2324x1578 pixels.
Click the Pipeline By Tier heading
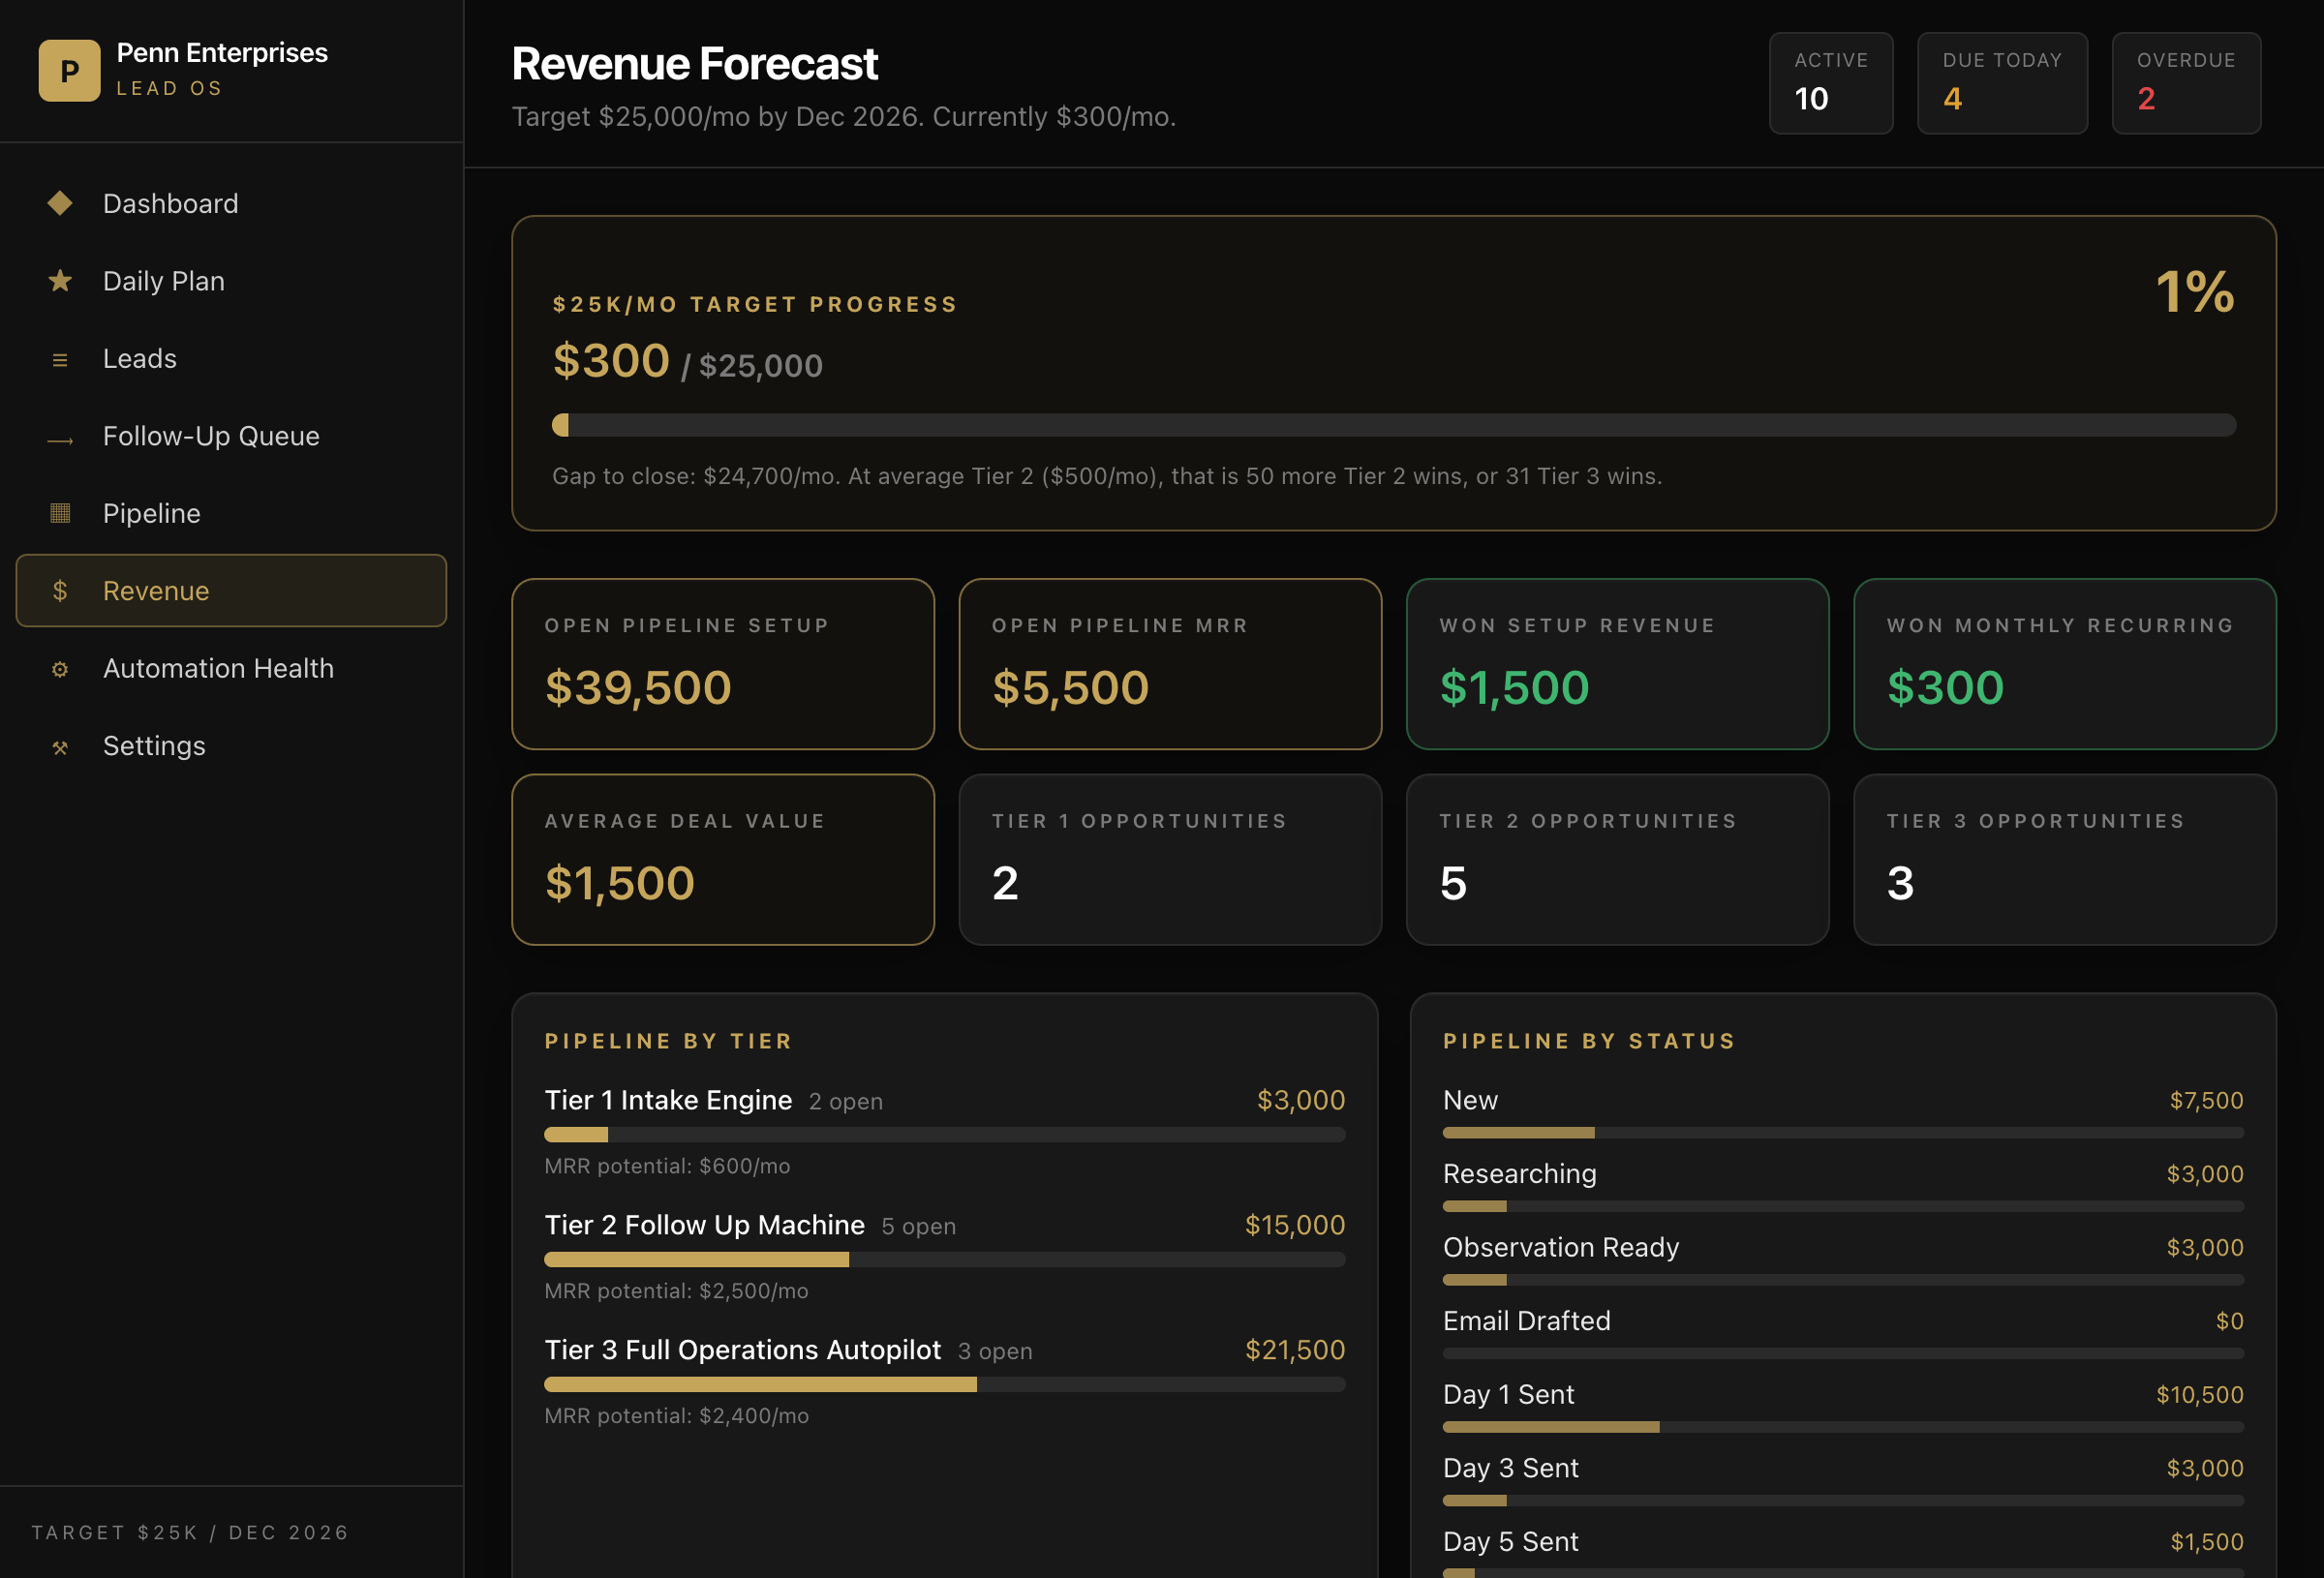pyautogui.click(x=668, y=1041)
